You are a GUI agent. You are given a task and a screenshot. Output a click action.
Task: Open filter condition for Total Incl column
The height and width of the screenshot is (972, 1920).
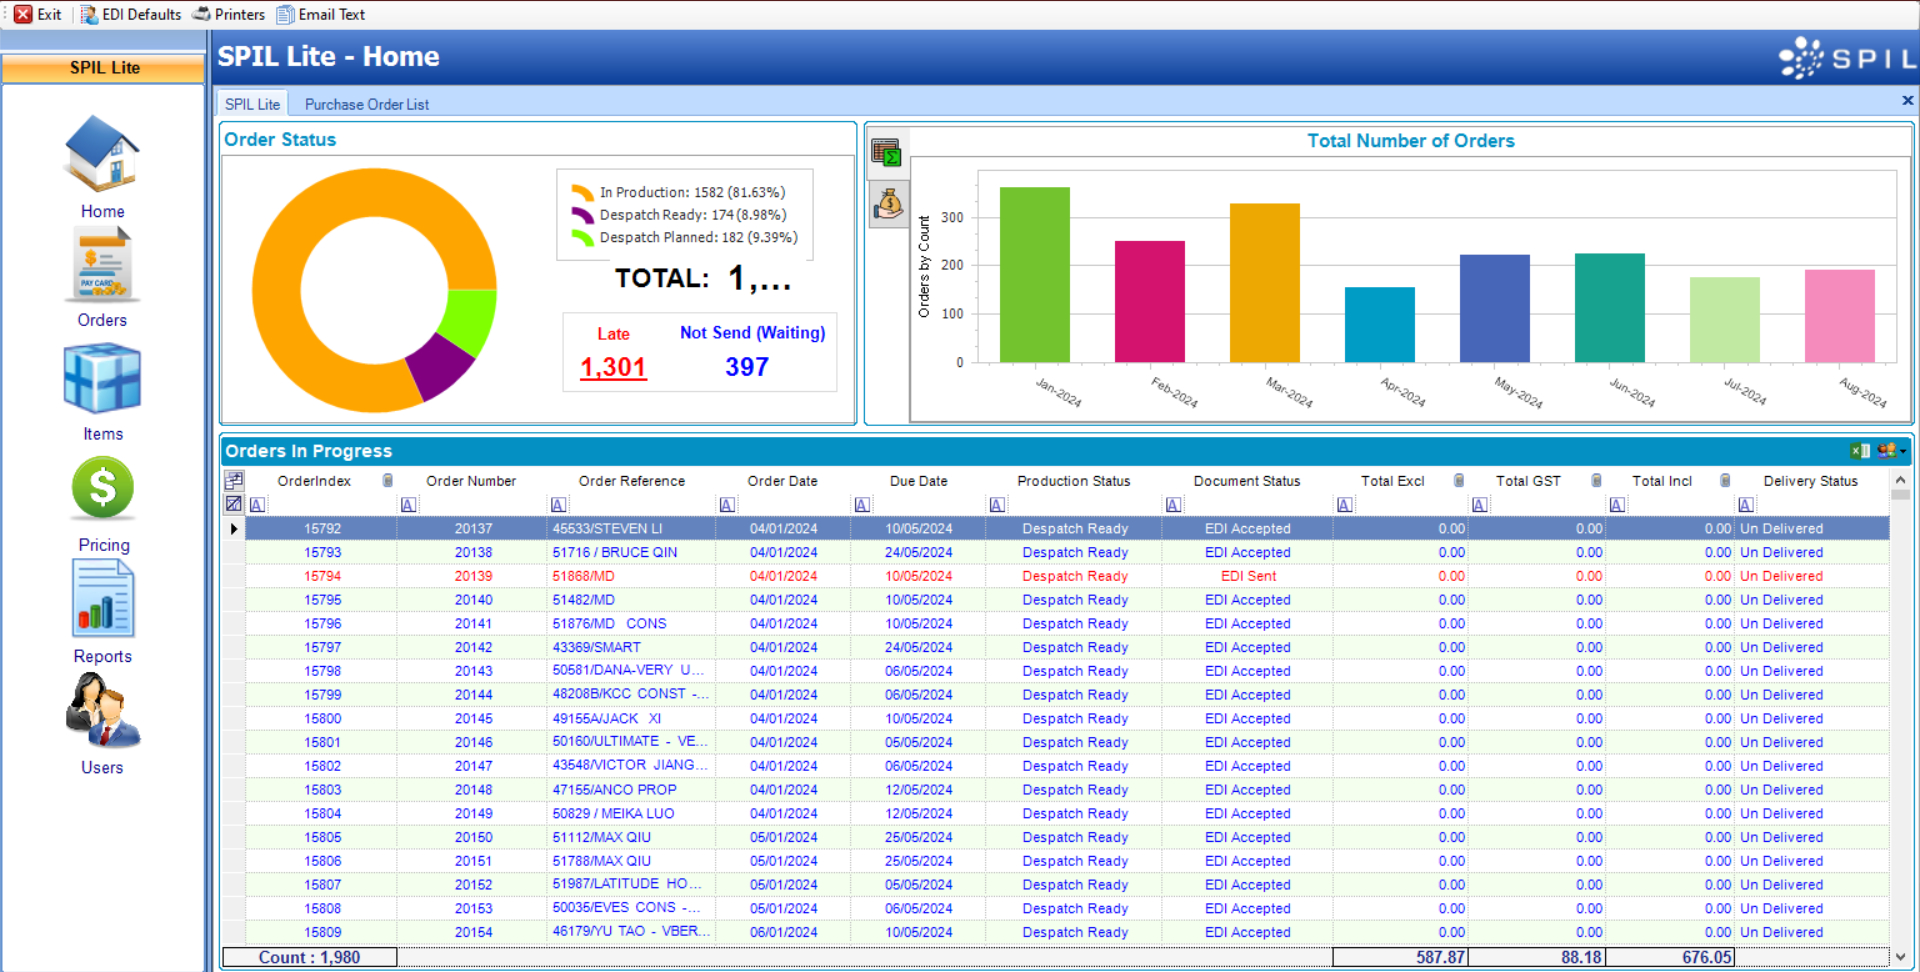[x=1617, y=505]
